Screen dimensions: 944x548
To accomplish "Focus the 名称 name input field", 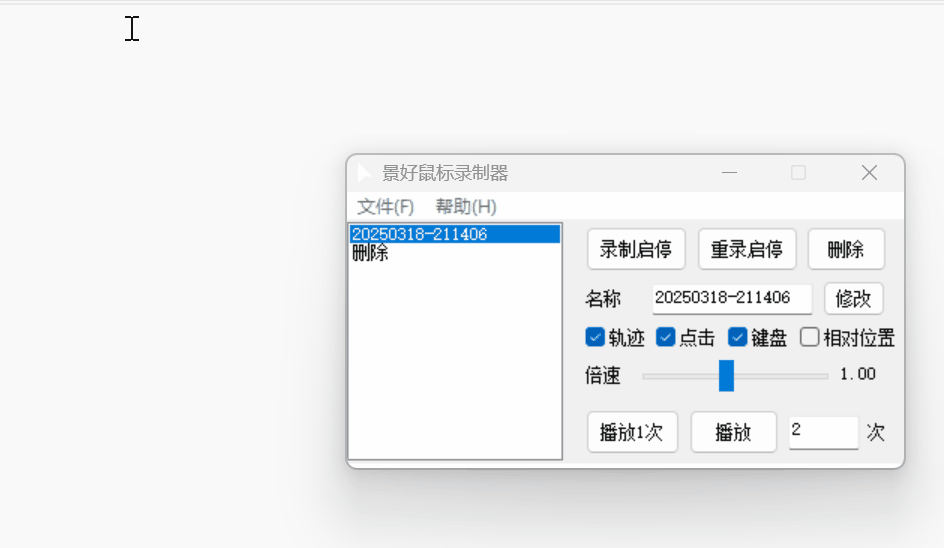I will (732, 298).
